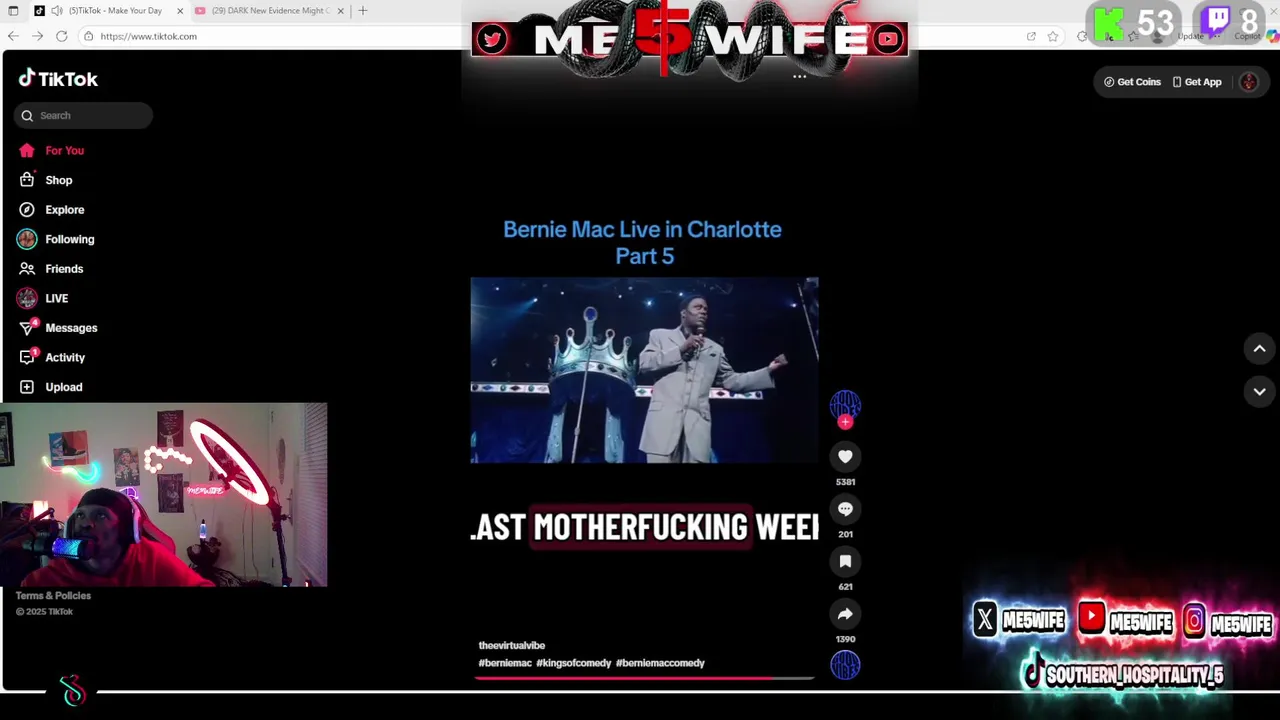1280x720 pixels.
Task: Open the Shop page
Action: pos(59,180)
